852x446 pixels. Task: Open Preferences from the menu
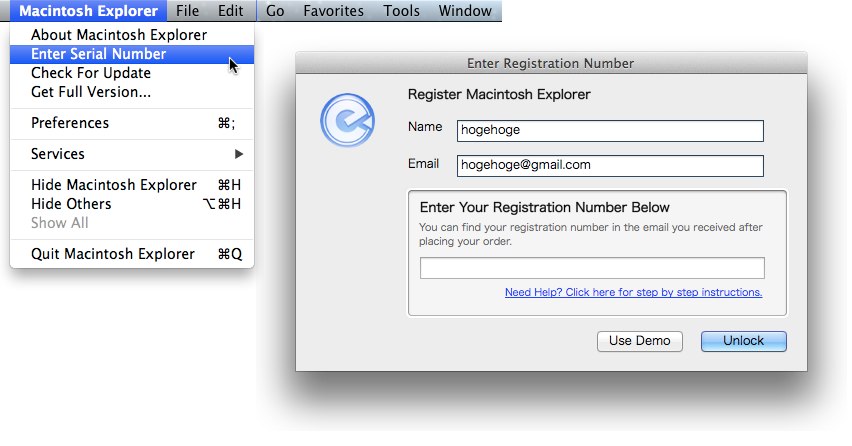[132, 123]
